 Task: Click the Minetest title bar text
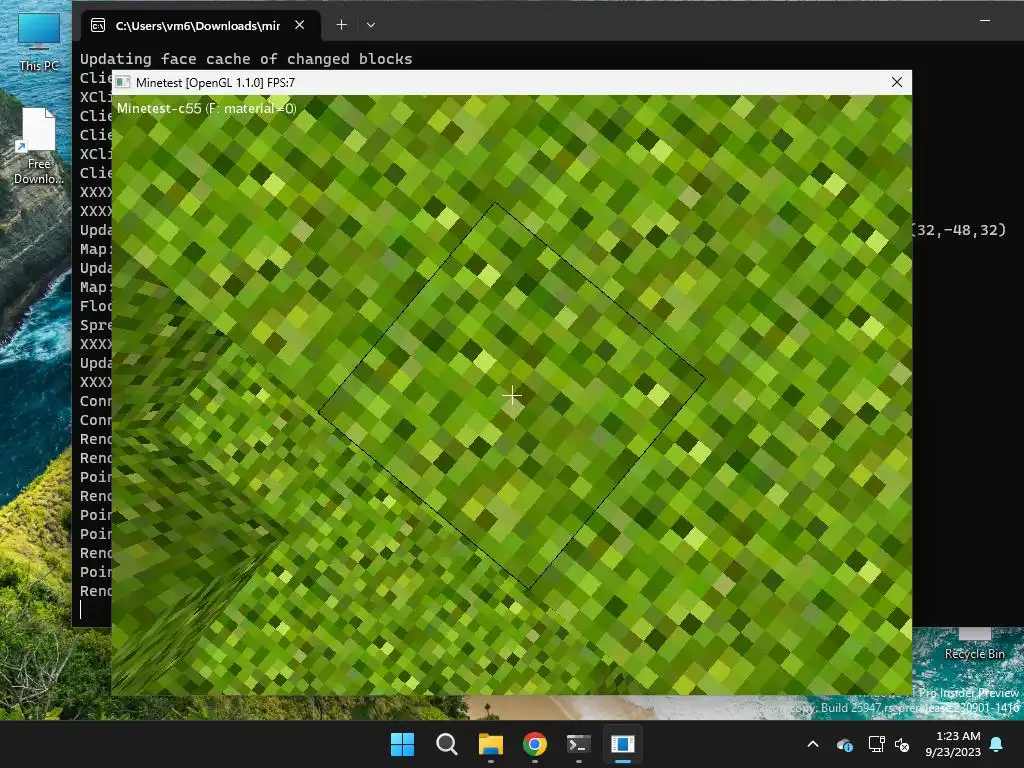point(215,82)
